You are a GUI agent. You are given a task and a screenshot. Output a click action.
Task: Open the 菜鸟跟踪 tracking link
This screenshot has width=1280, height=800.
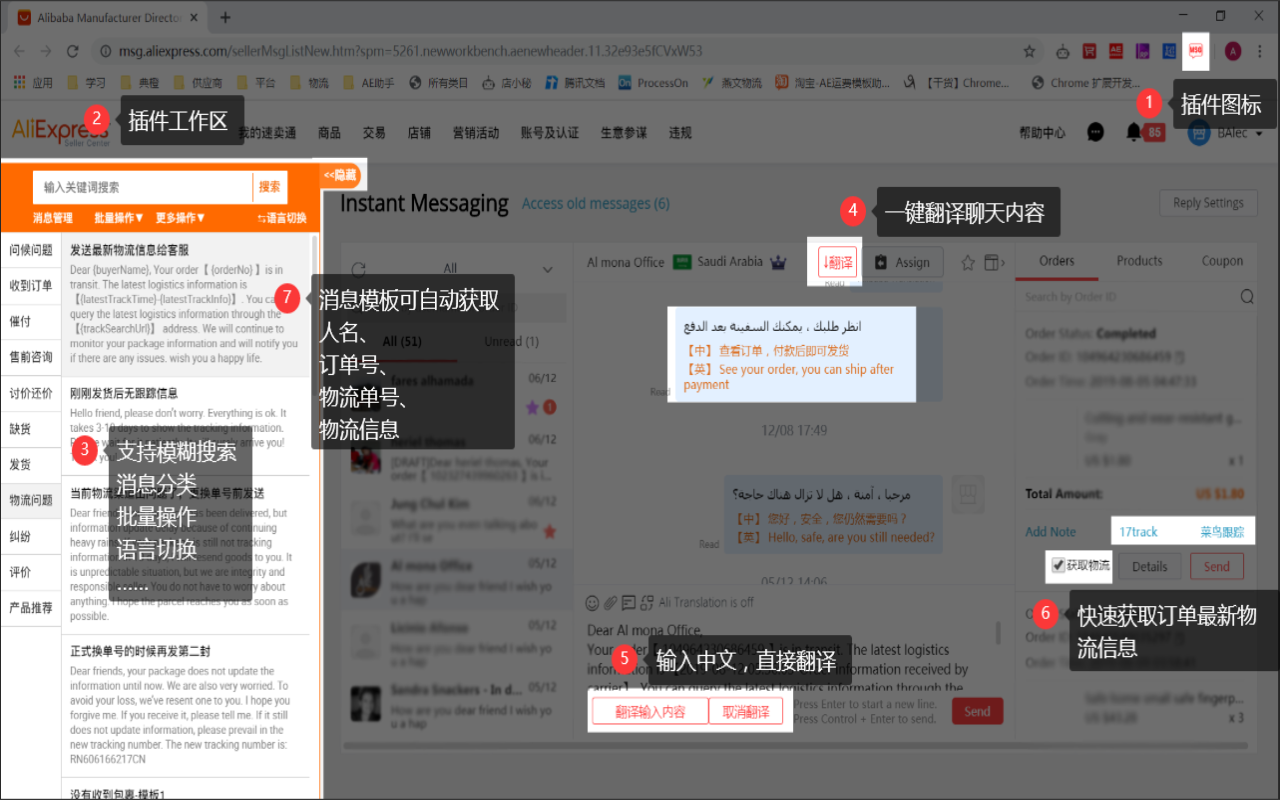1222,532
